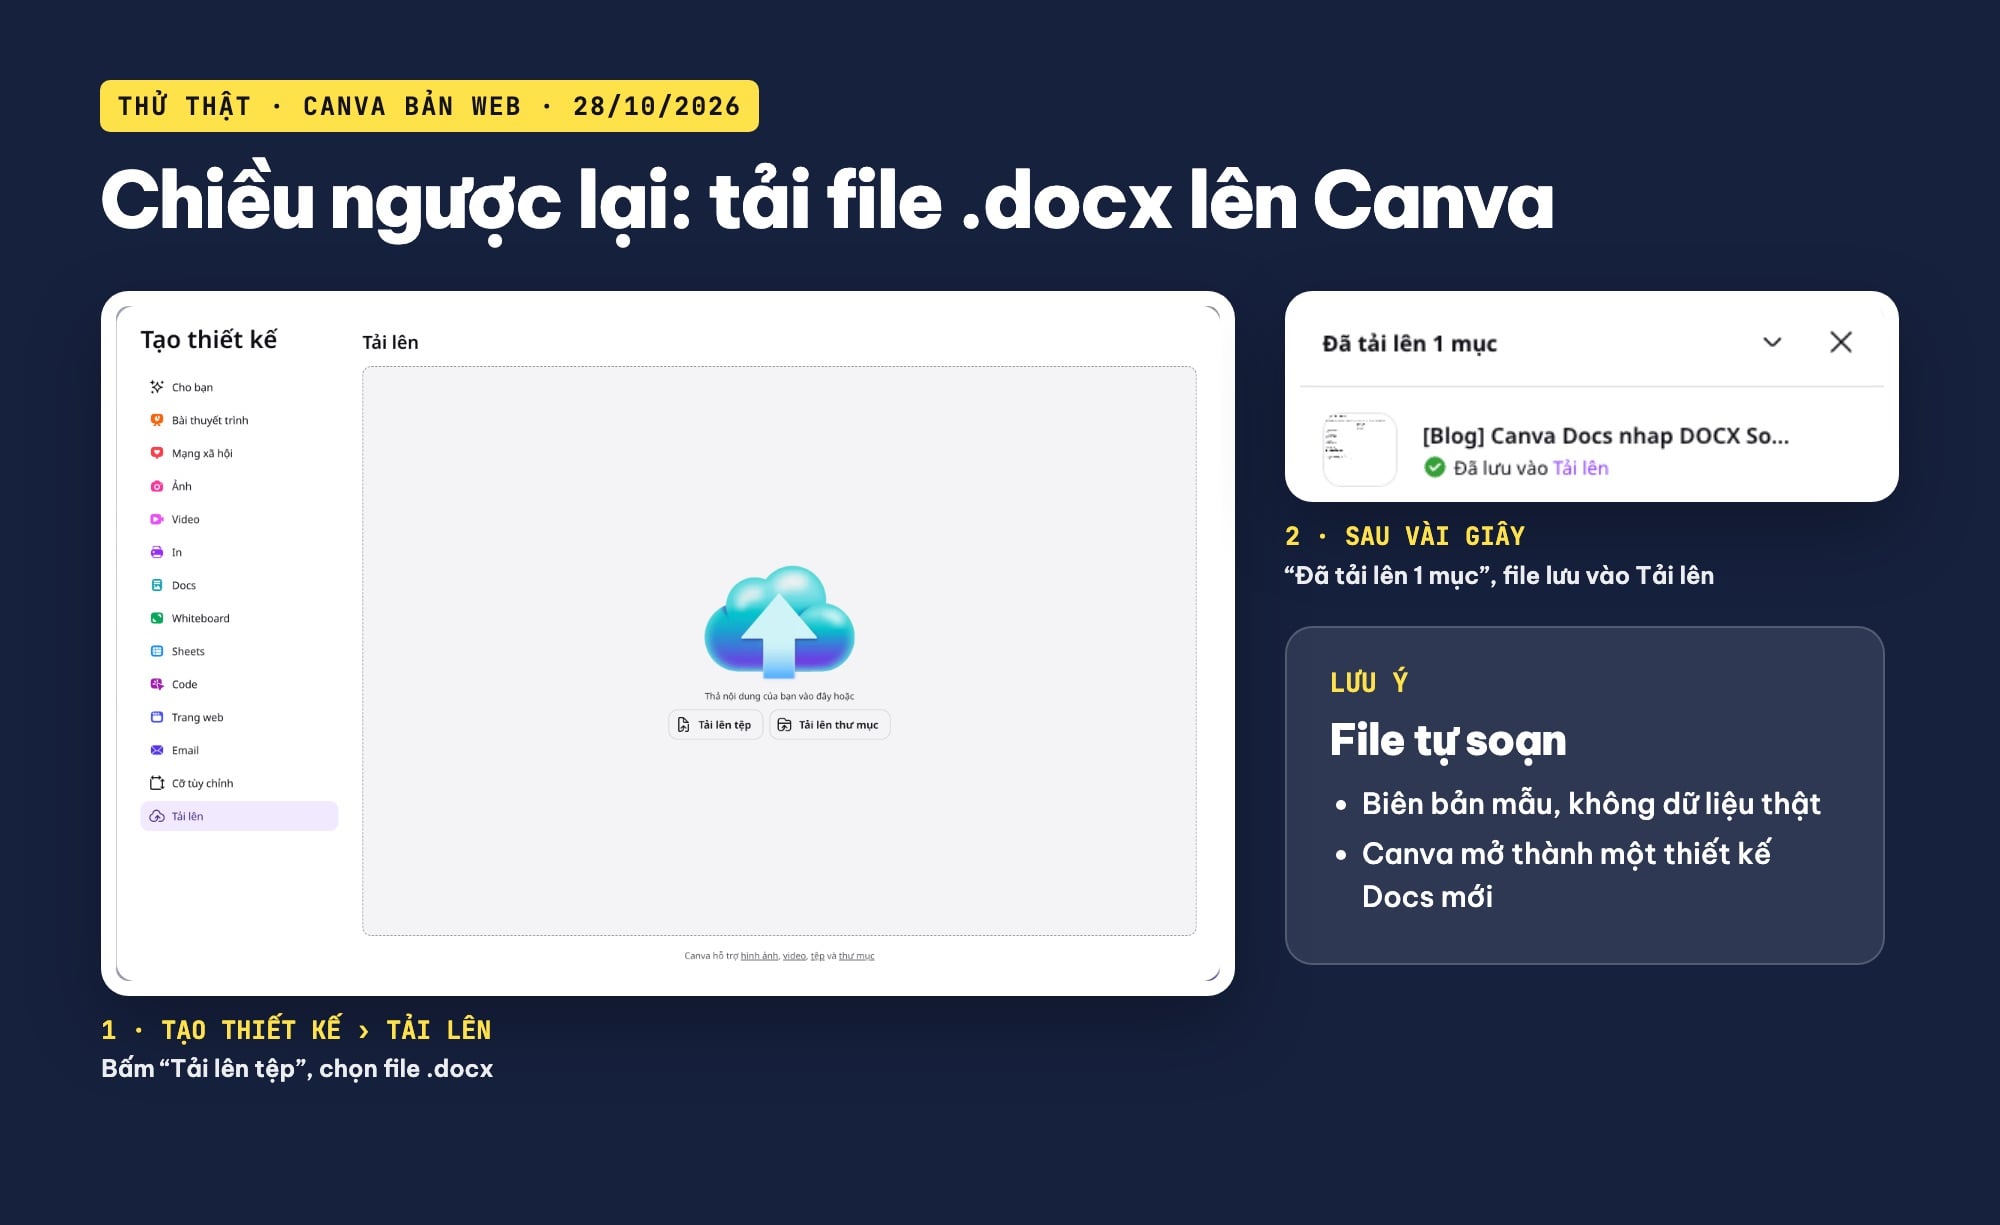The height and width of the screenshot is (1225, 2000).
Task: Follow the video link in footer text
Action: (794, 956)
